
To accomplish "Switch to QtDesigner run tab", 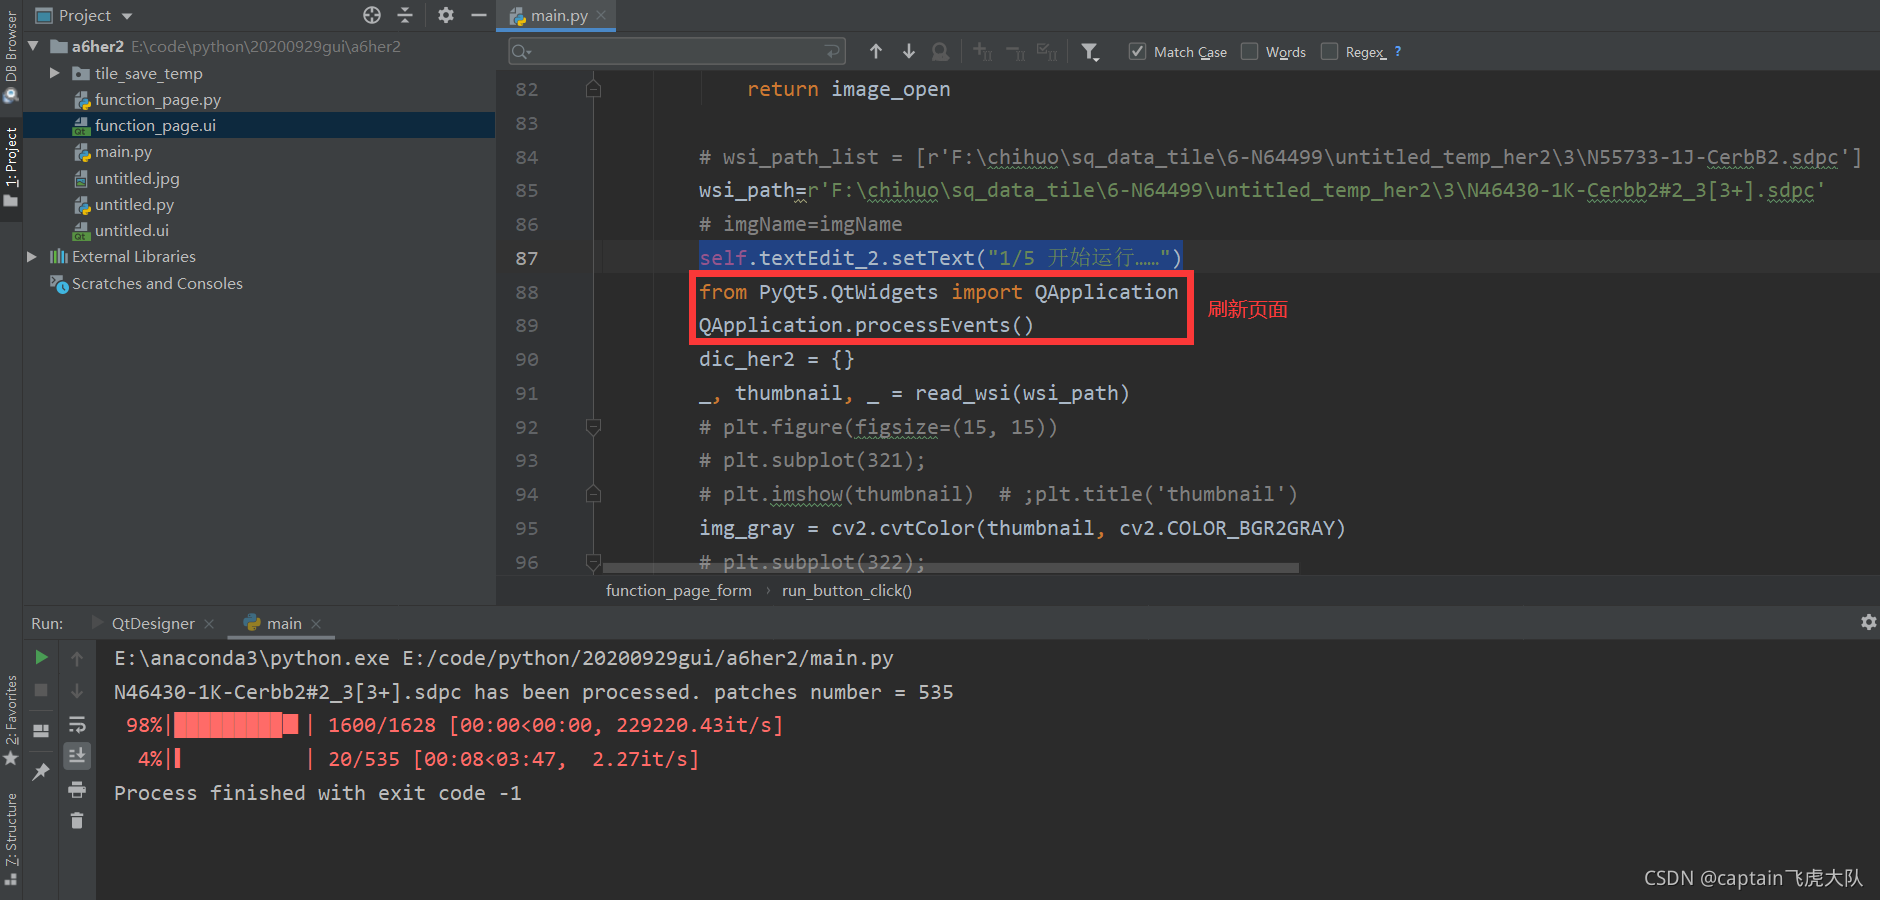I will click(x=153, y=623).
